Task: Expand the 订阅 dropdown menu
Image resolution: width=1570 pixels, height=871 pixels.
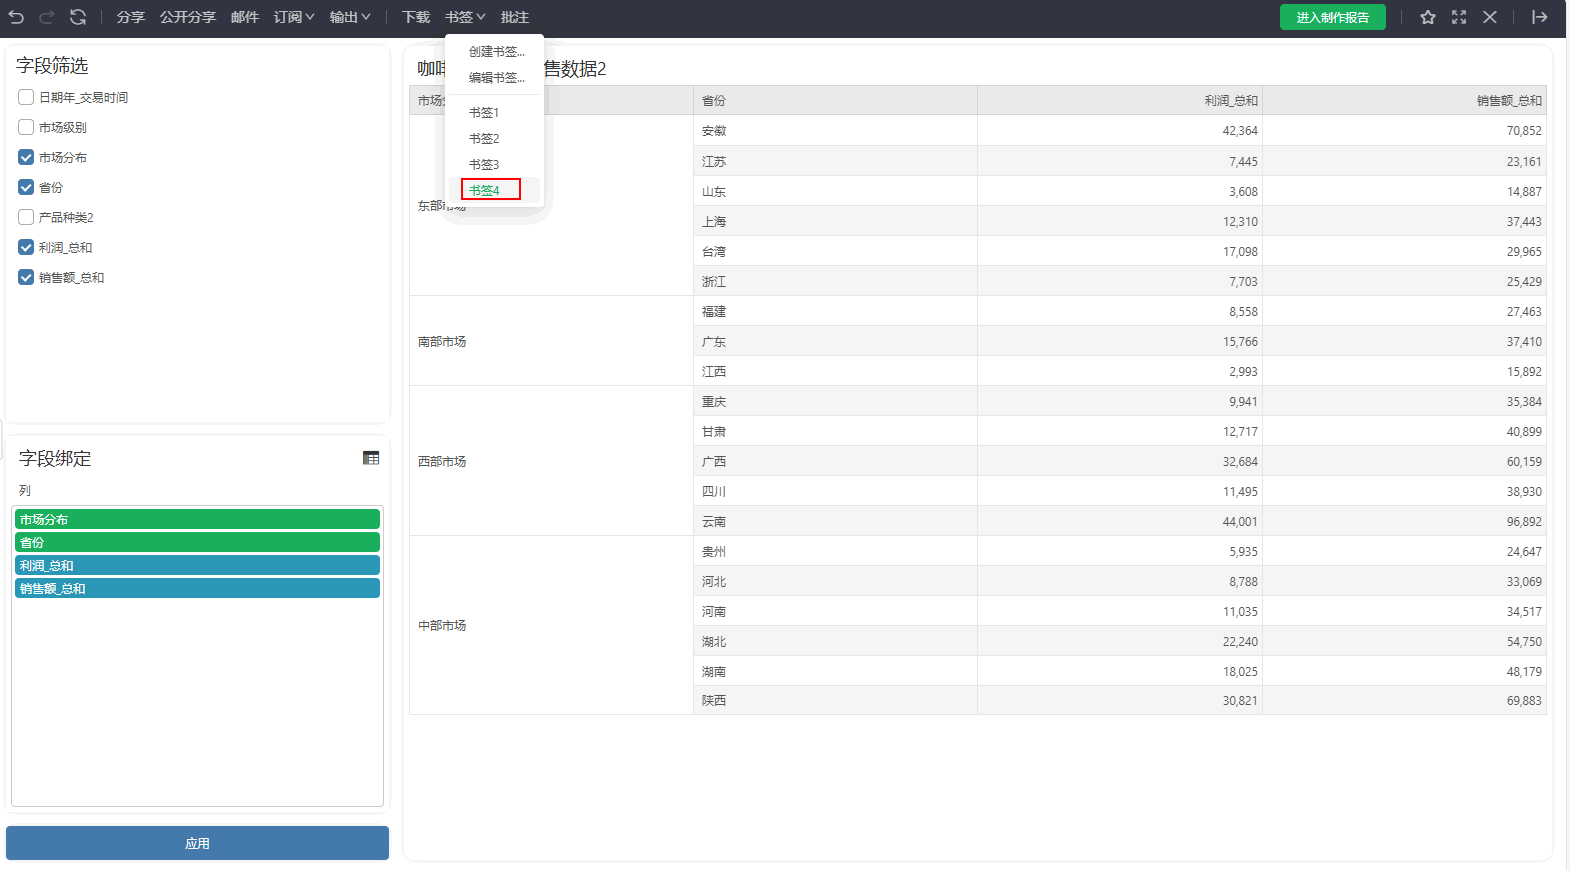Action: coord(294,17)
